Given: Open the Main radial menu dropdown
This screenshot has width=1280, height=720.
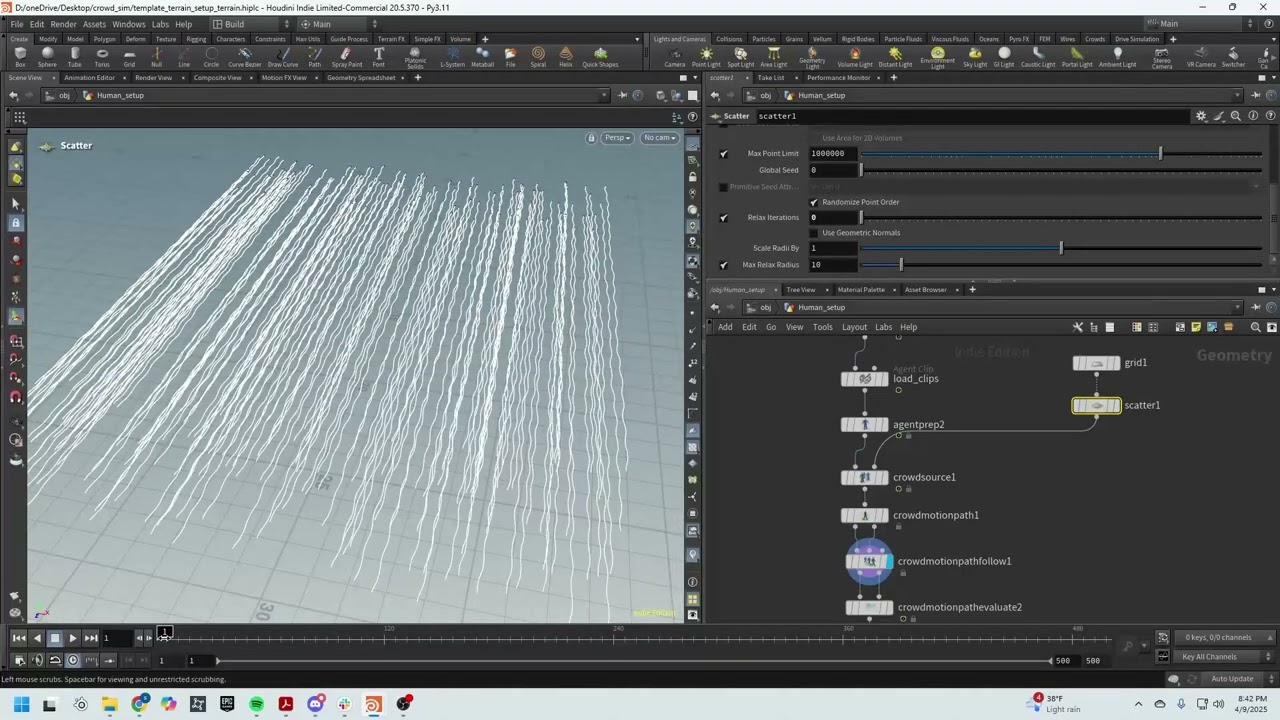Looking at the screenshot, I should pos(338,24).
